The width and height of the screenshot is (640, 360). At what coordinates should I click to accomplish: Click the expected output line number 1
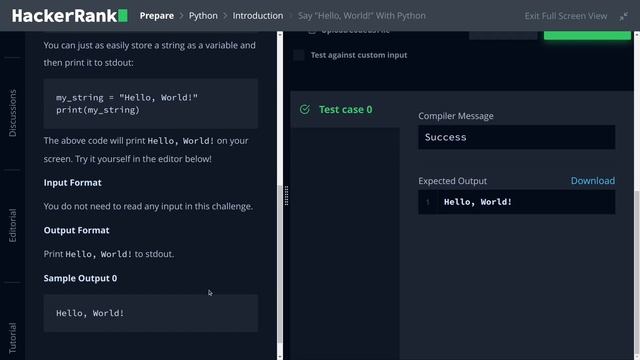428,202
